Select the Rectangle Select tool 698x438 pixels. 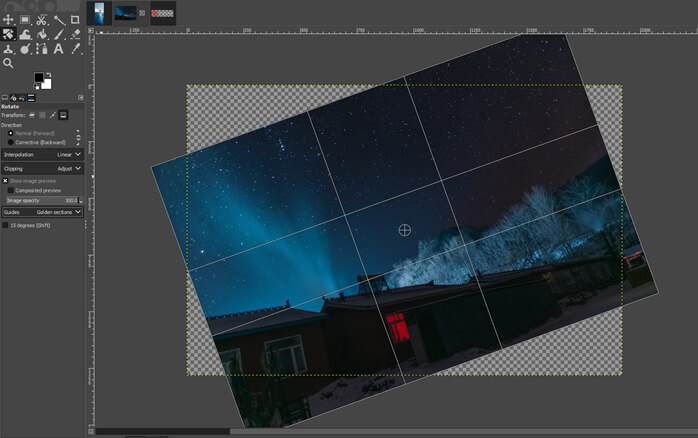[25, 20]
